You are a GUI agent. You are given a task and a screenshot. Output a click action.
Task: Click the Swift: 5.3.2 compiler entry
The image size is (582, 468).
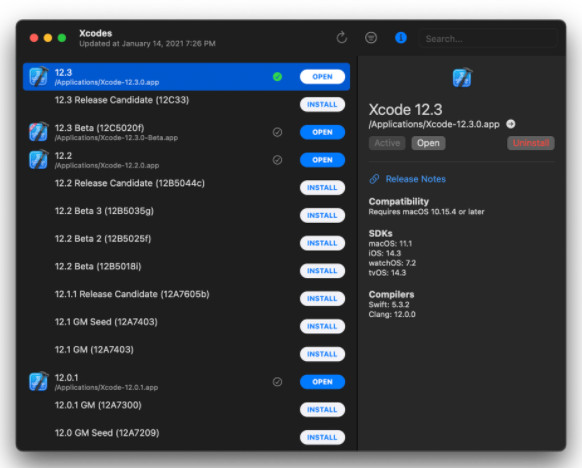(389, 305)
